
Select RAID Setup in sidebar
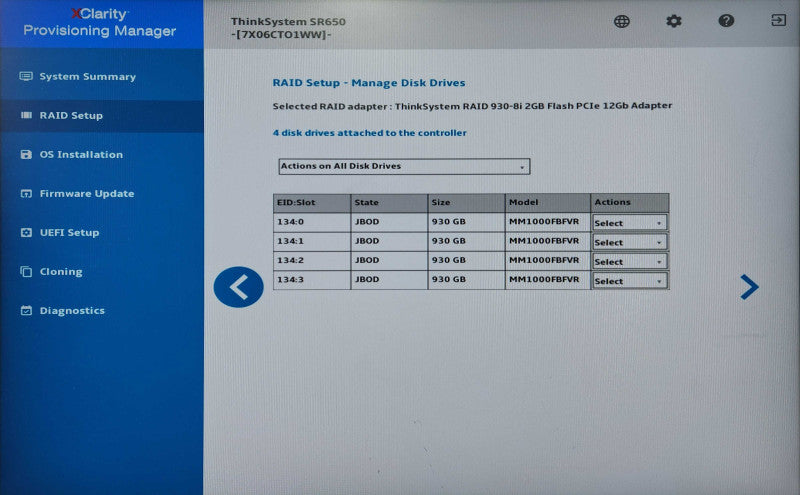pyautogui.click(x=71, y=115)
